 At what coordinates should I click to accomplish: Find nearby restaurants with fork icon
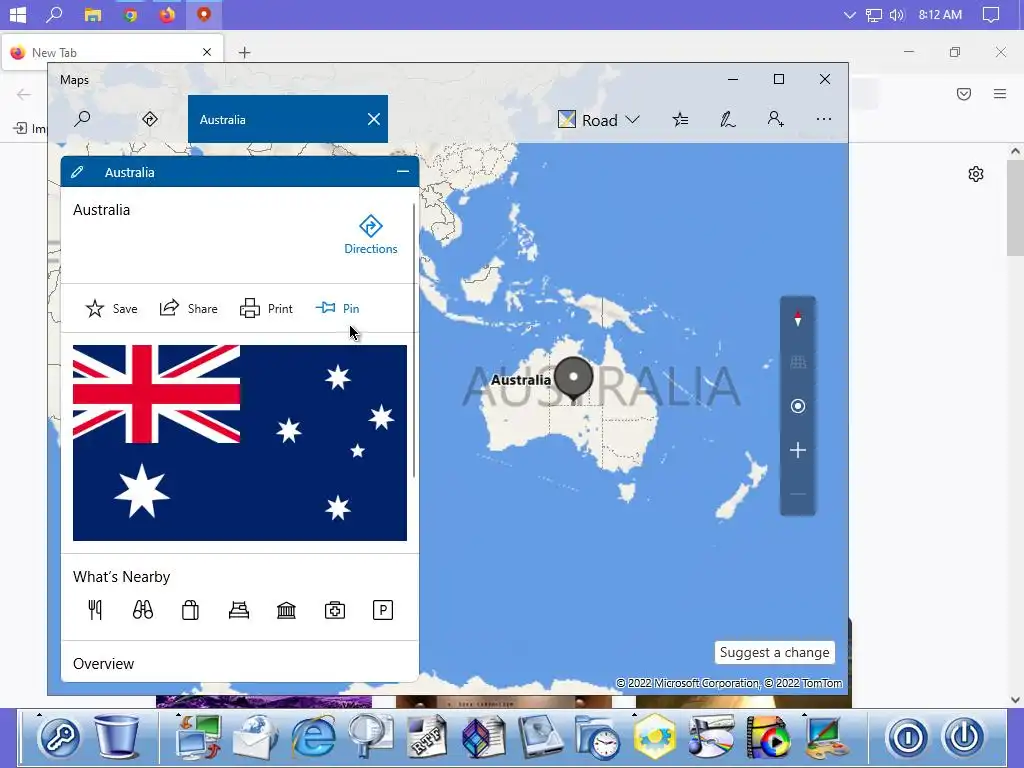click(95, 610)
